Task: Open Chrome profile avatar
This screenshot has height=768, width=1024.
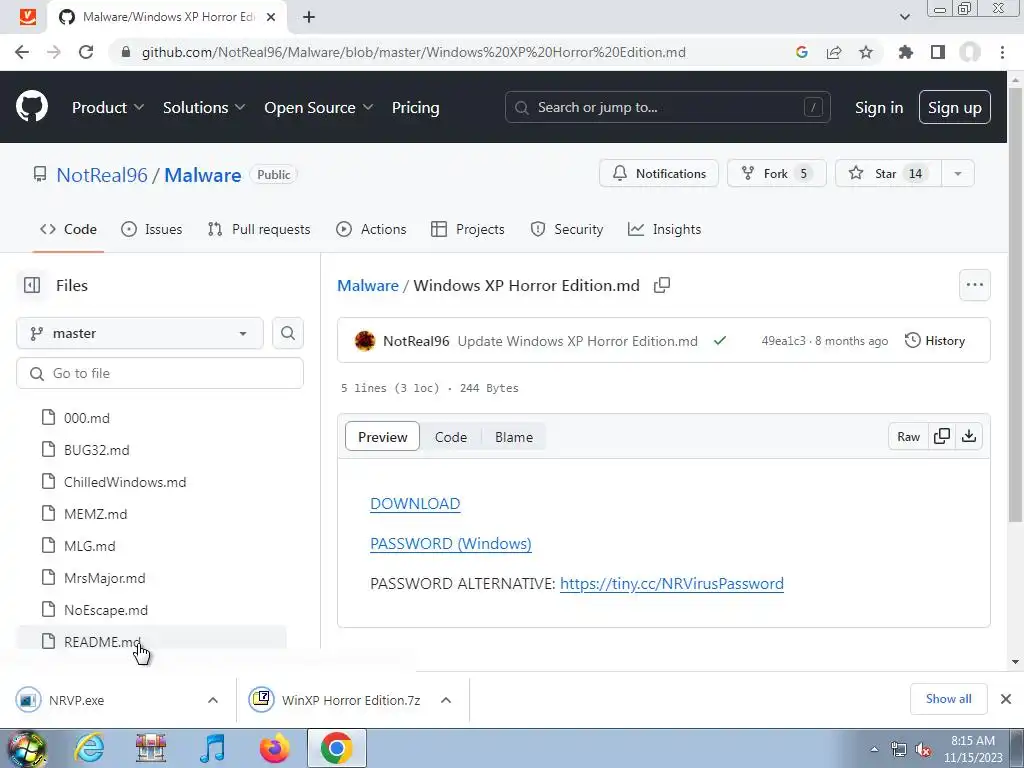Action: tap(970, 52)
